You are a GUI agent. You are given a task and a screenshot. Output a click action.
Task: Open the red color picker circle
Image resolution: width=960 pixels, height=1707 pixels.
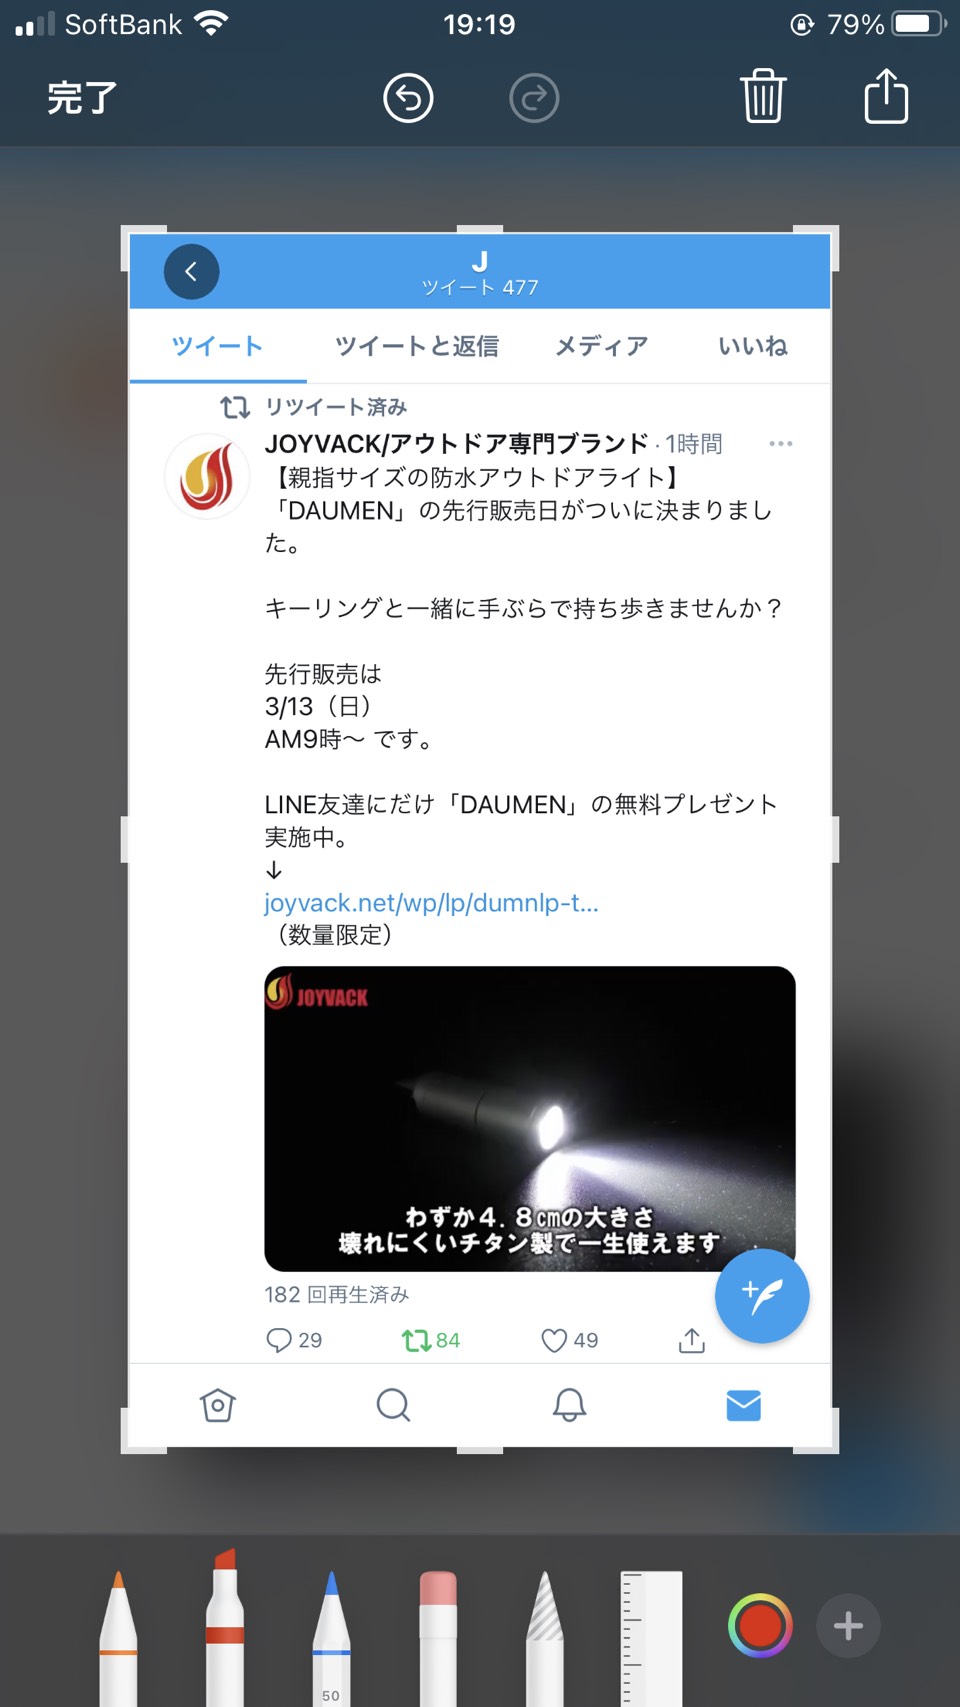tap(760, 1625)
